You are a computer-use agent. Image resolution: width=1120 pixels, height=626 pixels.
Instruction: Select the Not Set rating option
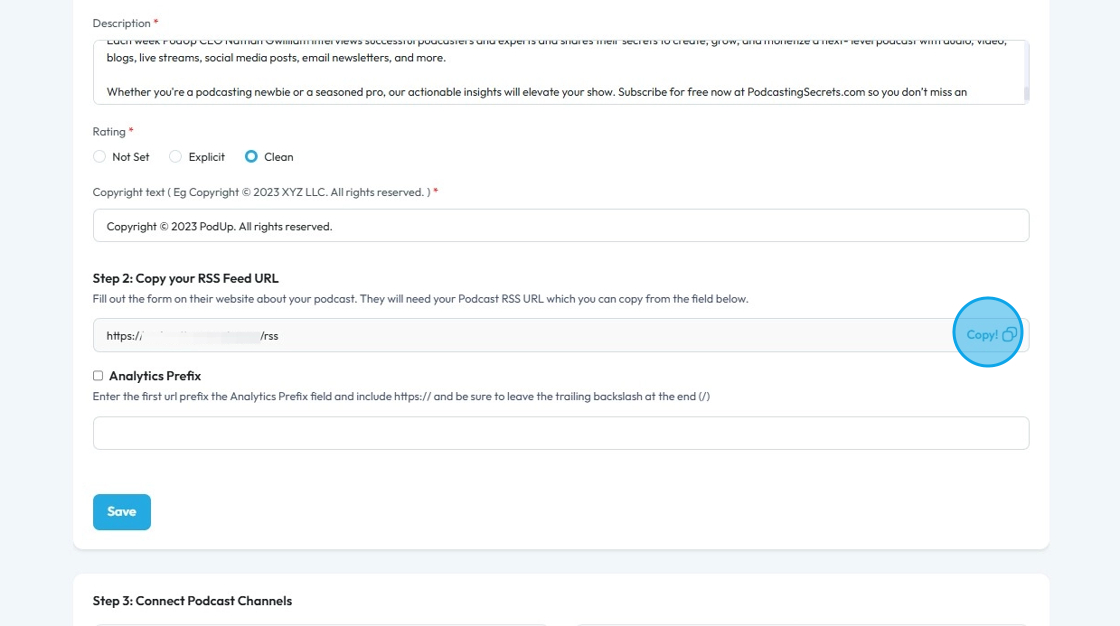click(99, 157)
